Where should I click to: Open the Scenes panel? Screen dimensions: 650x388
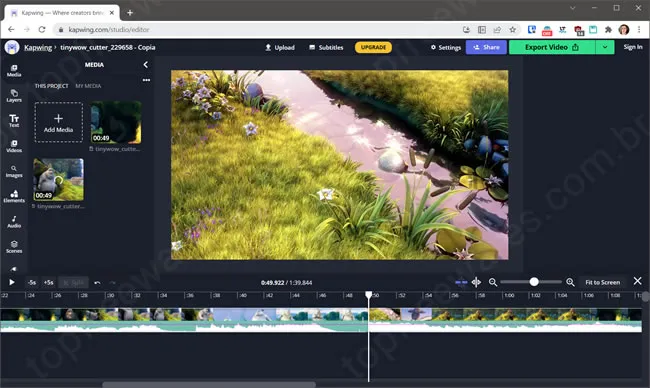tap(14, 247)
